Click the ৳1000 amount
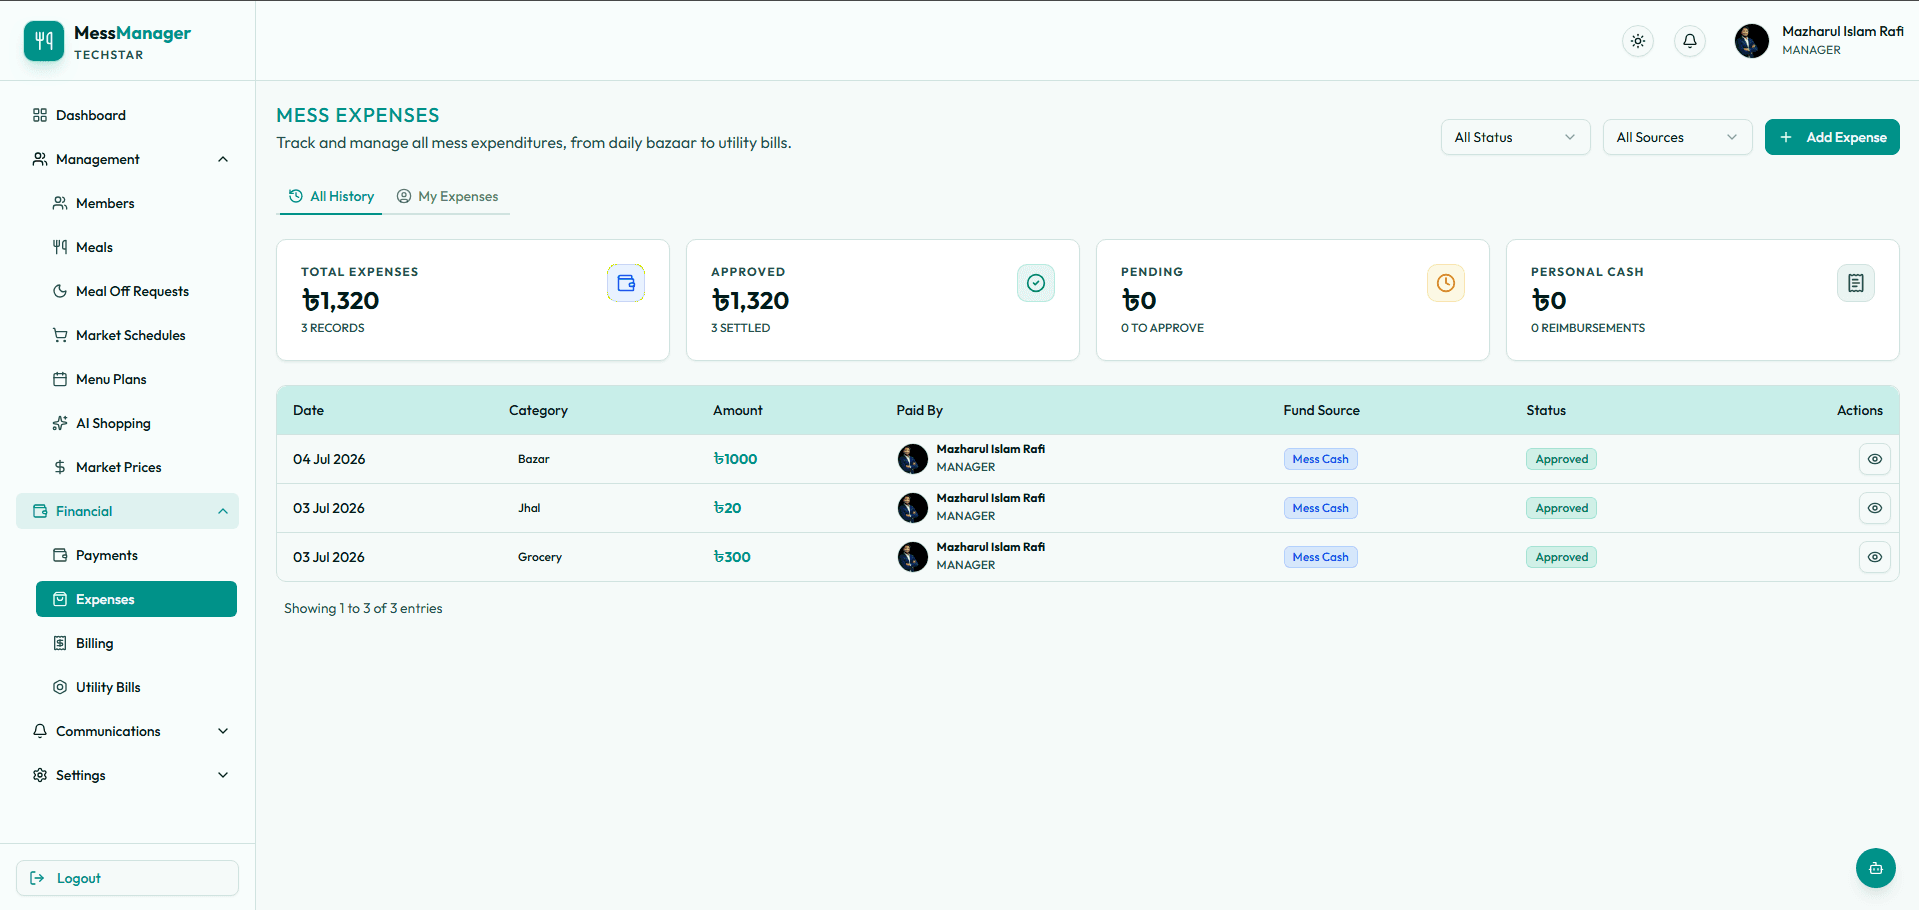The image size is (1919, 910). click(x=735, y=459)
